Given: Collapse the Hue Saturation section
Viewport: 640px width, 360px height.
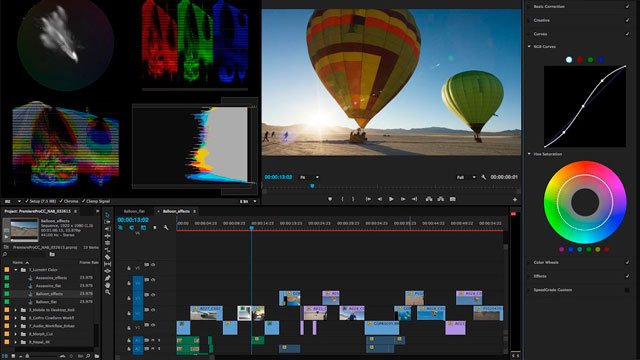Looking at the screenshot, I should pyautogui.click(x=529, y=154).
